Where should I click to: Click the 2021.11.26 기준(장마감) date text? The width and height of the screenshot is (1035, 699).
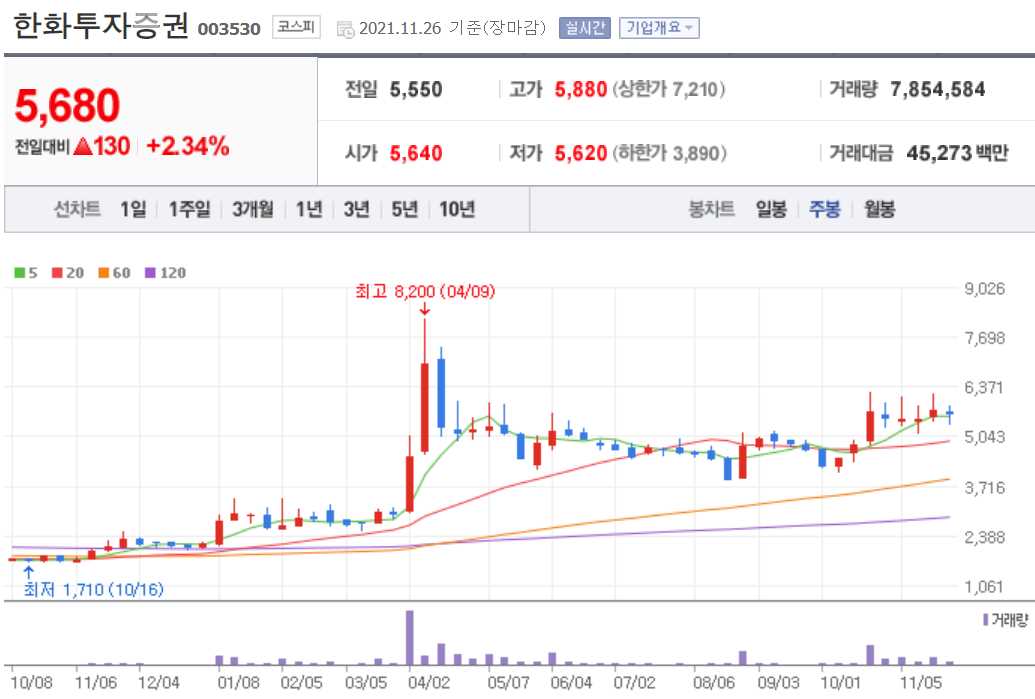tap(453, 28)
